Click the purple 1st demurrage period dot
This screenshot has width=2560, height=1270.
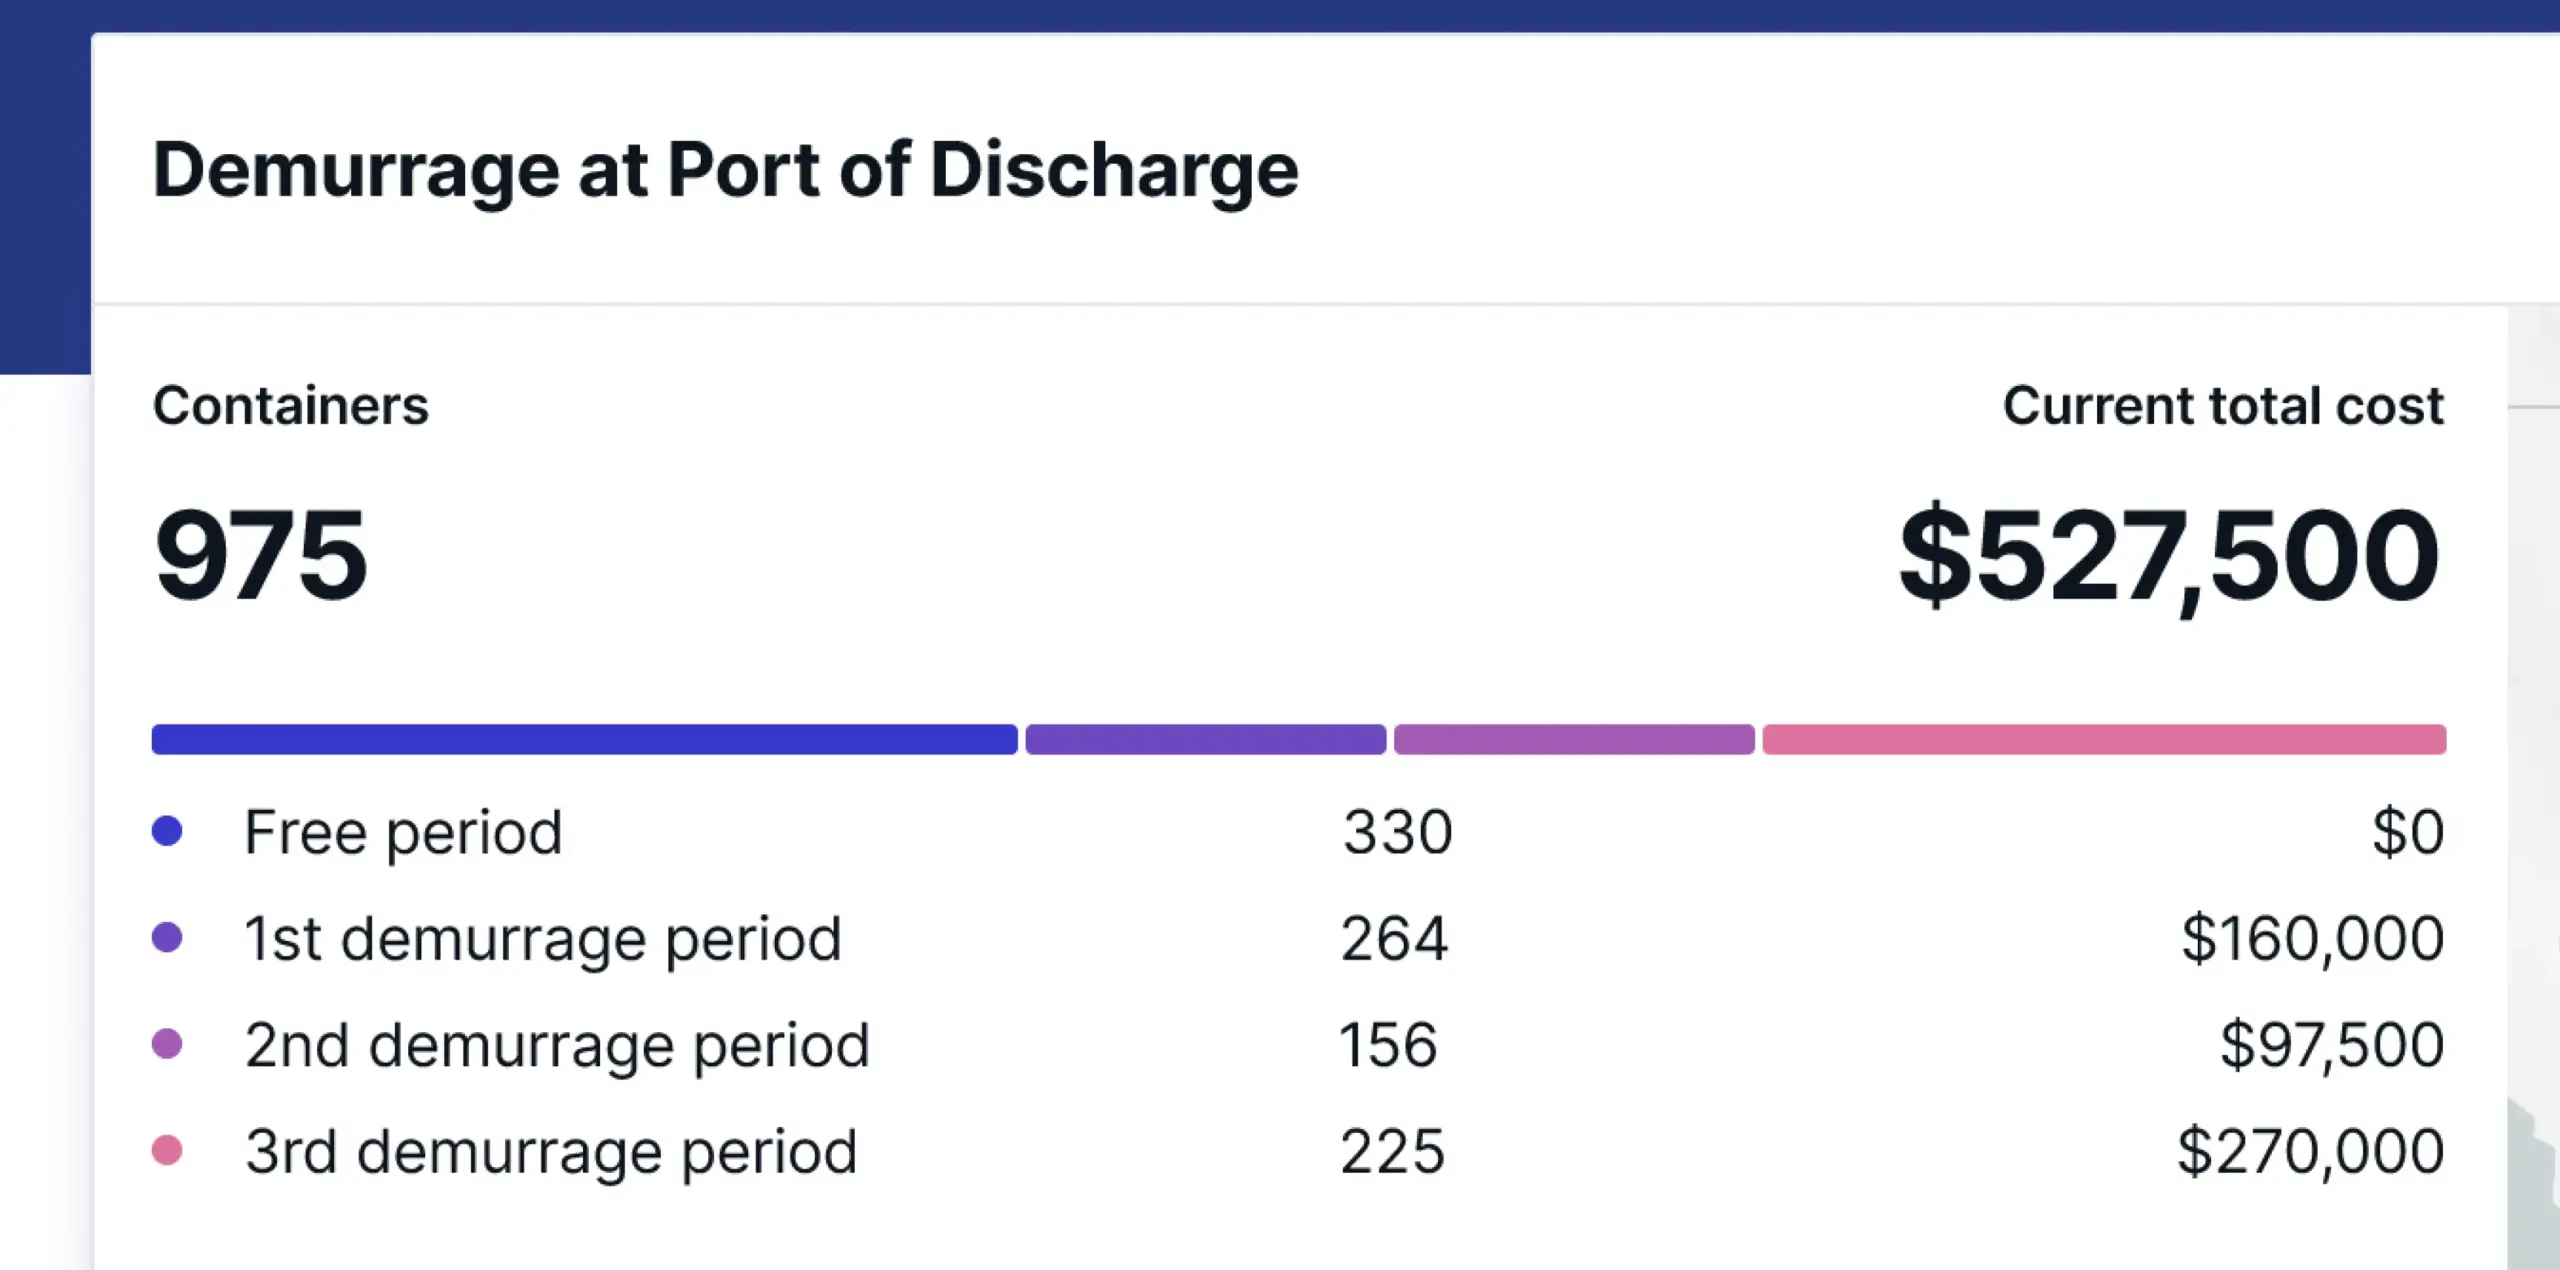[x=167, y=938]
